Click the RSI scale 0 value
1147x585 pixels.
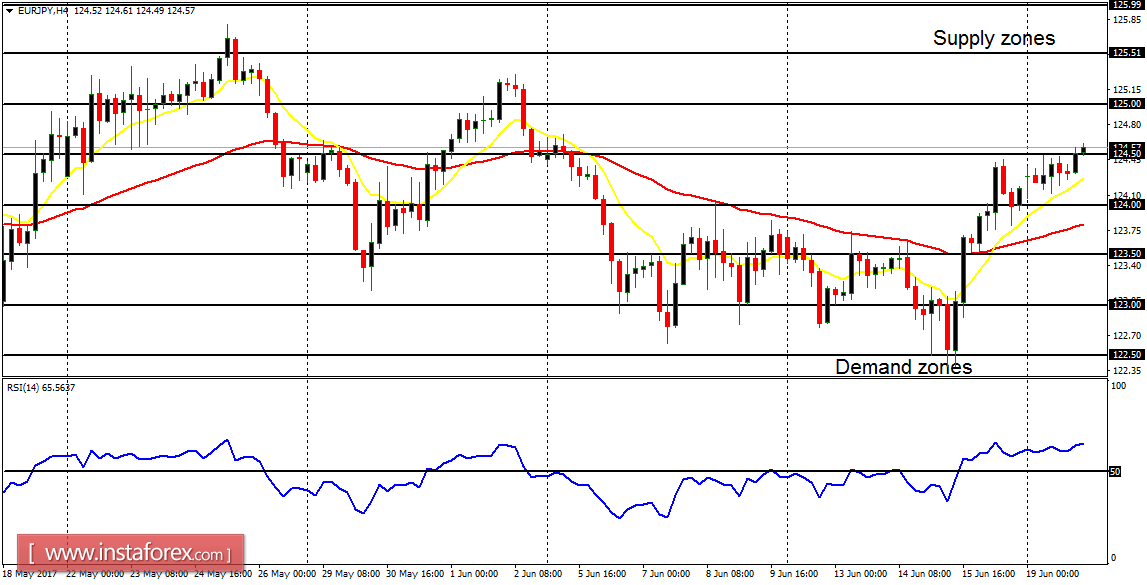coord(1114,558)
